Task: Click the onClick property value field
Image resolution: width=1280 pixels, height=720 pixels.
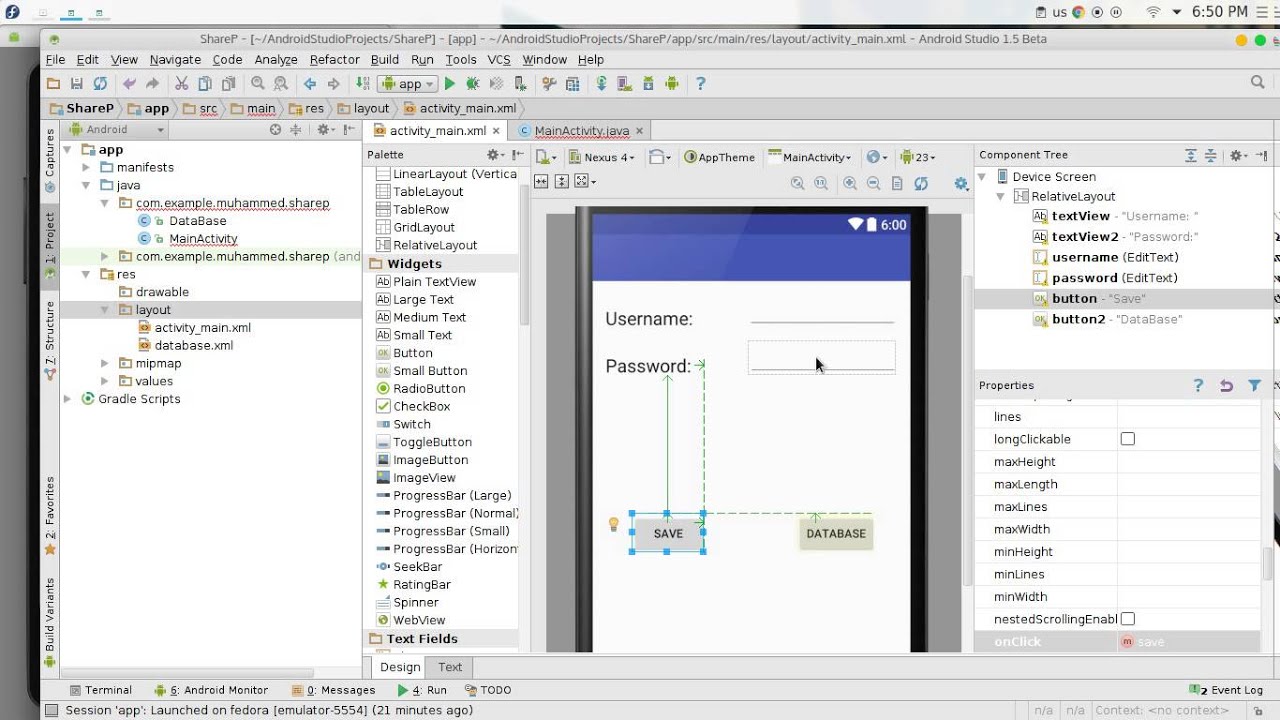Action: click(1188, 642)
